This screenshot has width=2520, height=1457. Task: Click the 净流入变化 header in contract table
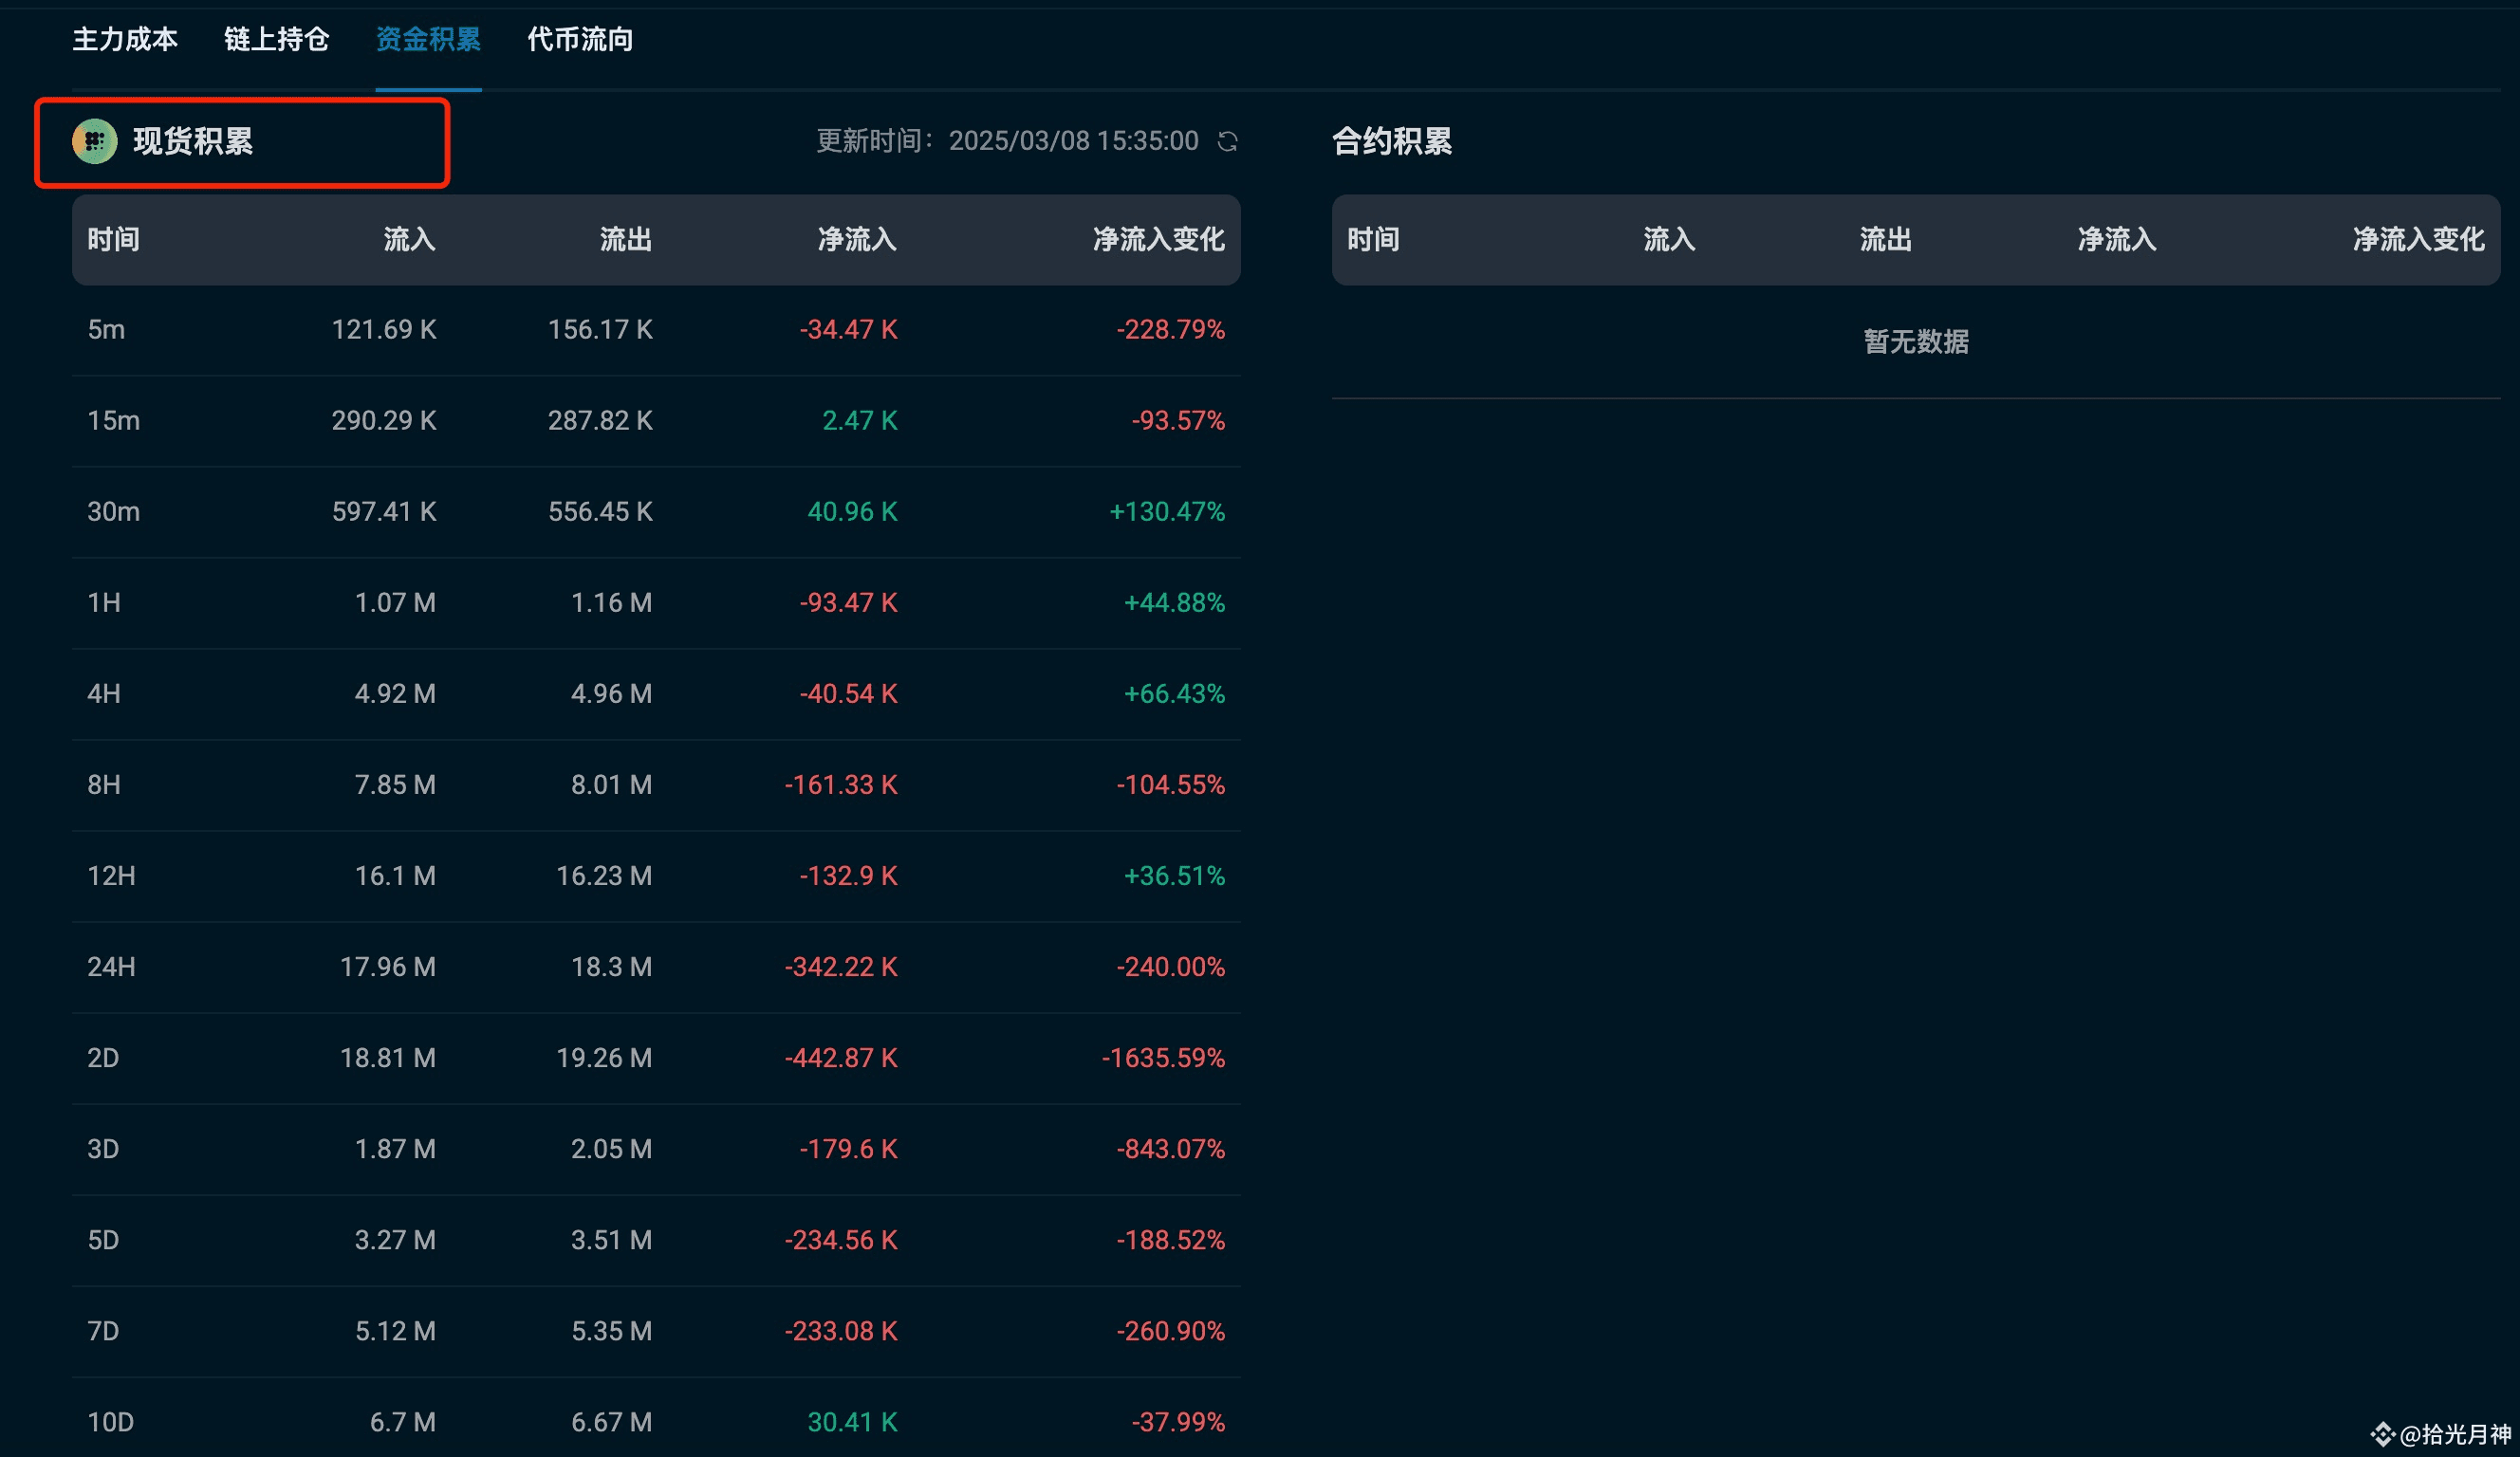(x=2419, y=239)
